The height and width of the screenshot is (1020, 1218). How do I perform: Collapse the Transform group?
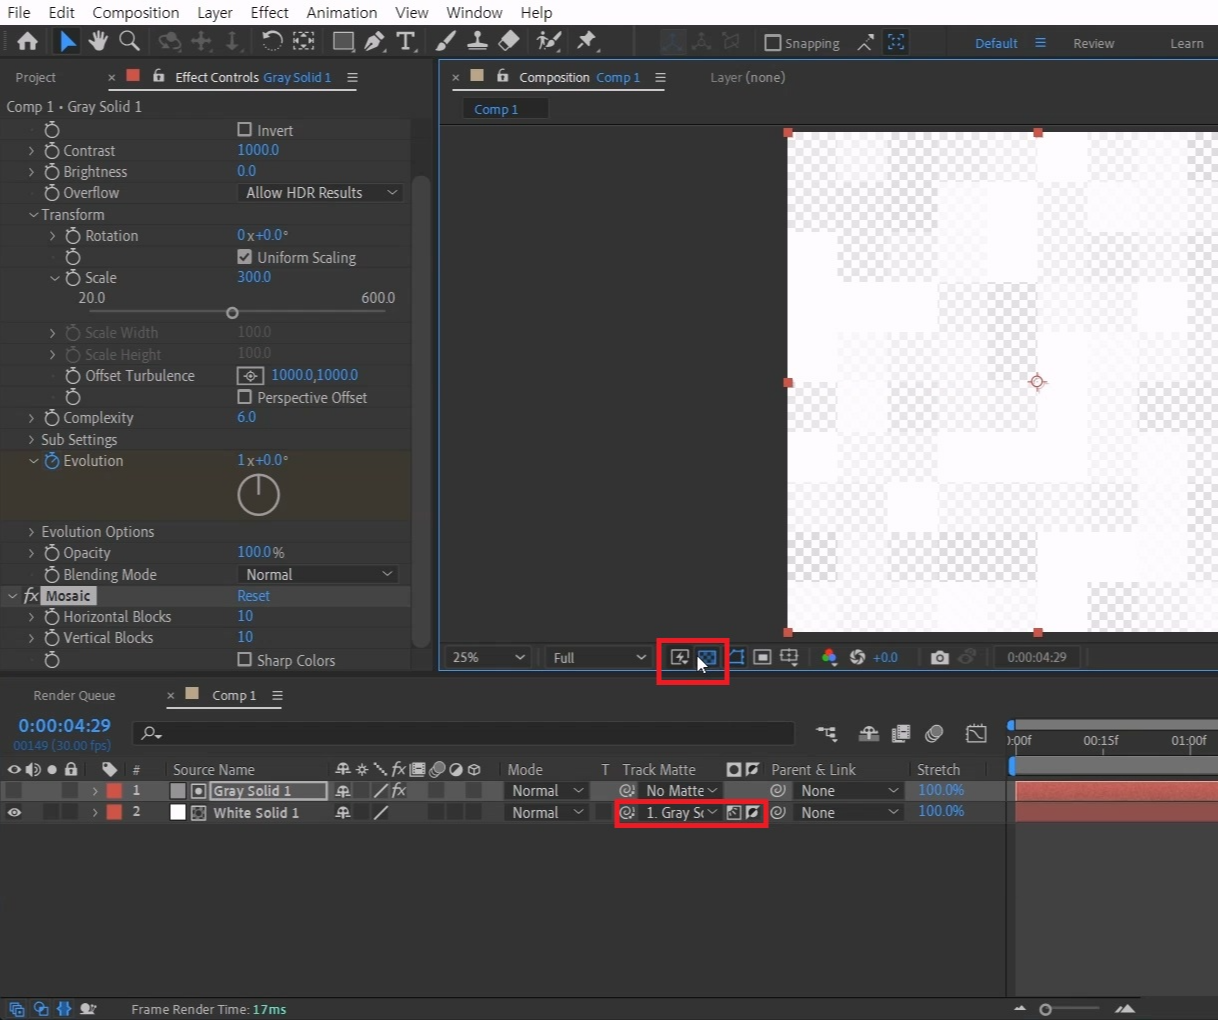[32, 215]
